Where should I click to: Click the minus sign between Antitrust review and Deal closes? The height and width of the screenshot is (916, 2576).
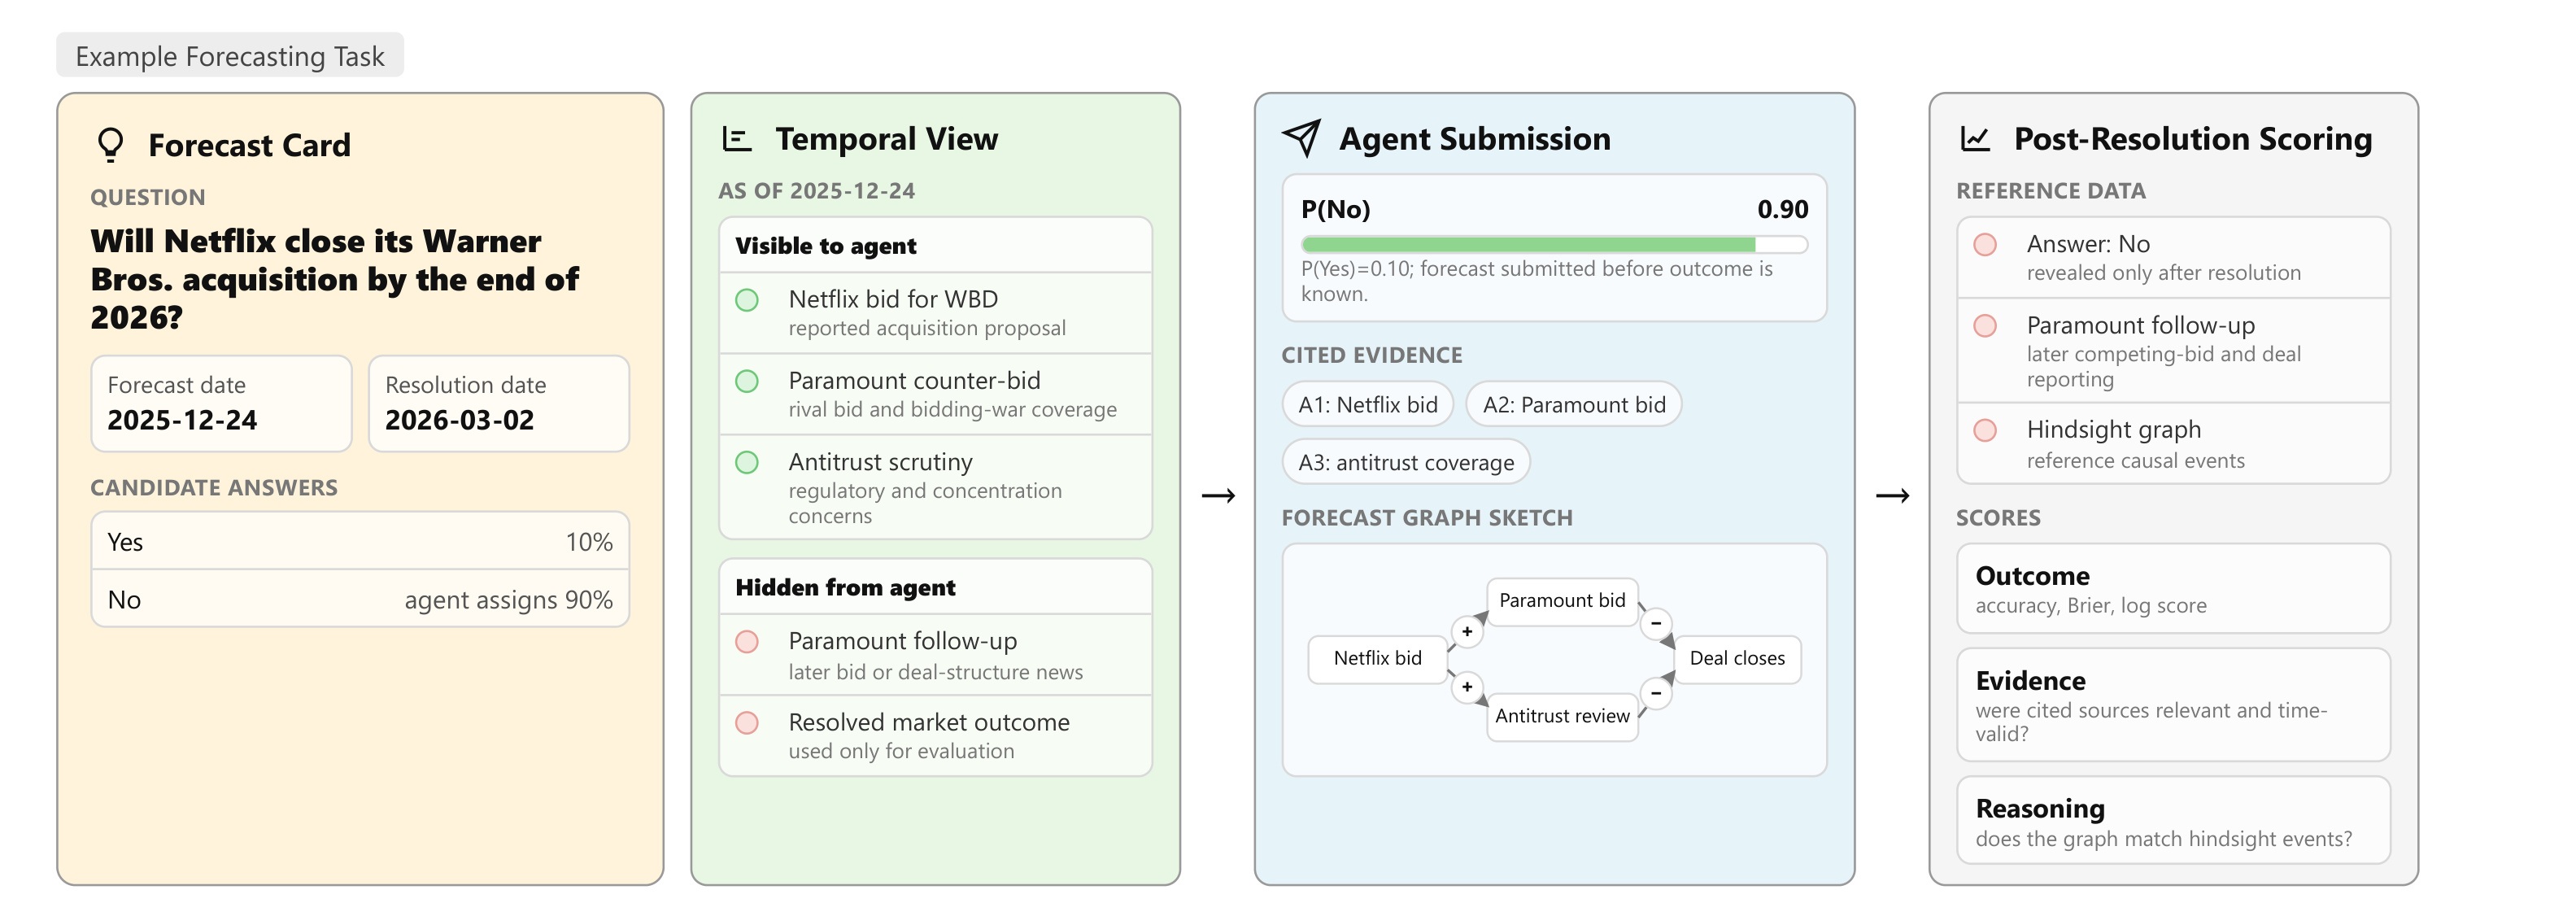1656,693
